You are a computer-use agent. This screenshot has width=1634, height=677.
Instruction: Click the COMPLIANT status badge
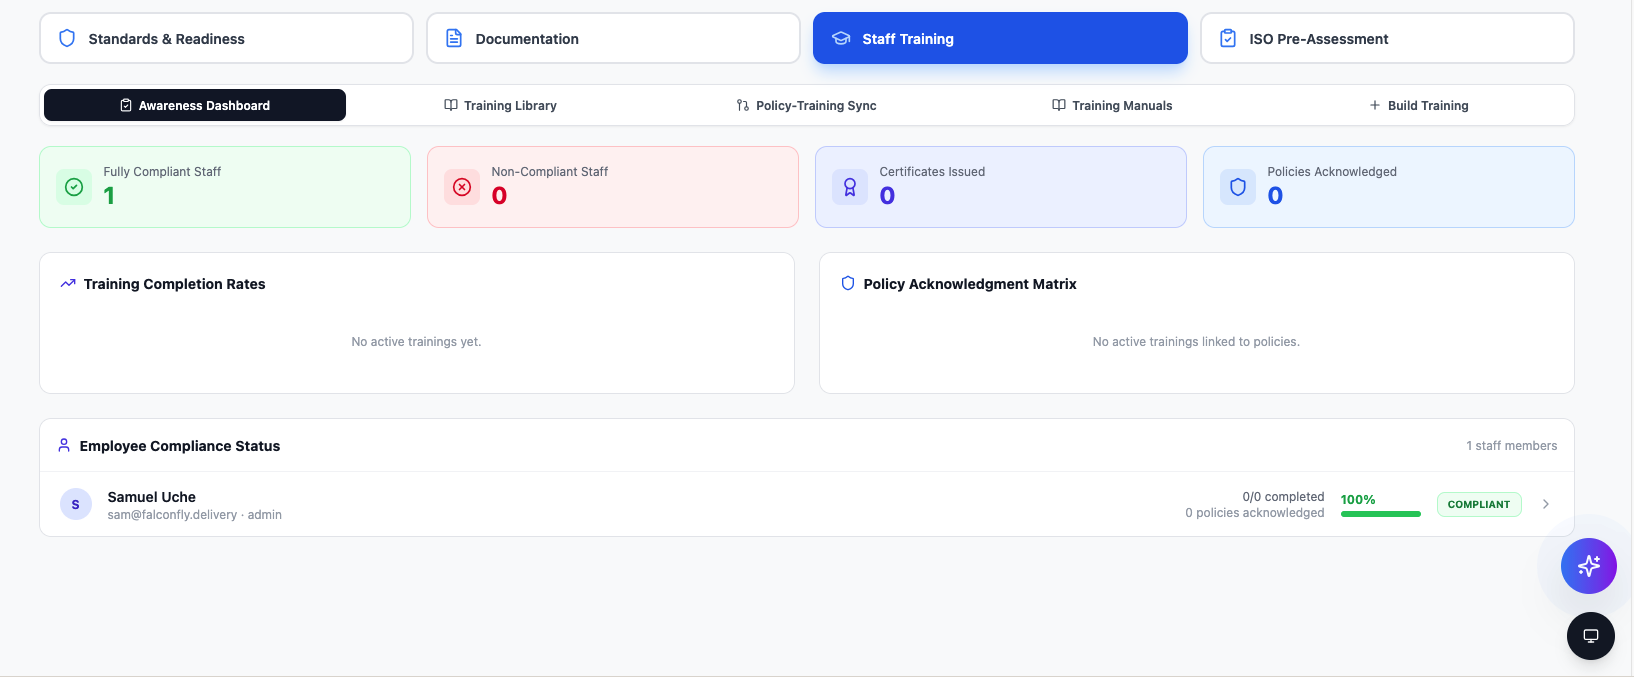1479,504
